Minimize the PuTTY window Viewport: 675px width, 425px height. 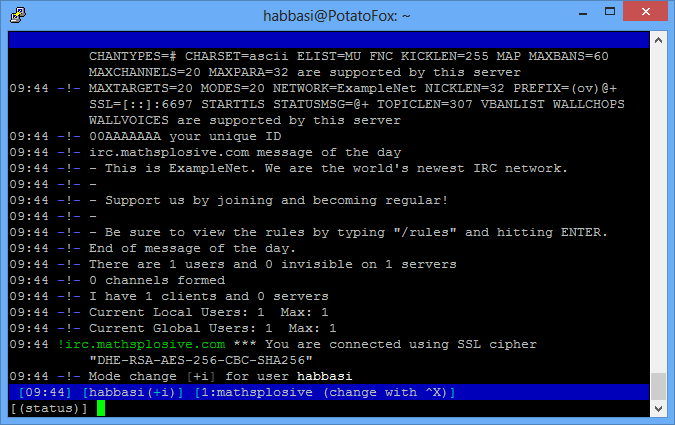(x=583, y=12)
